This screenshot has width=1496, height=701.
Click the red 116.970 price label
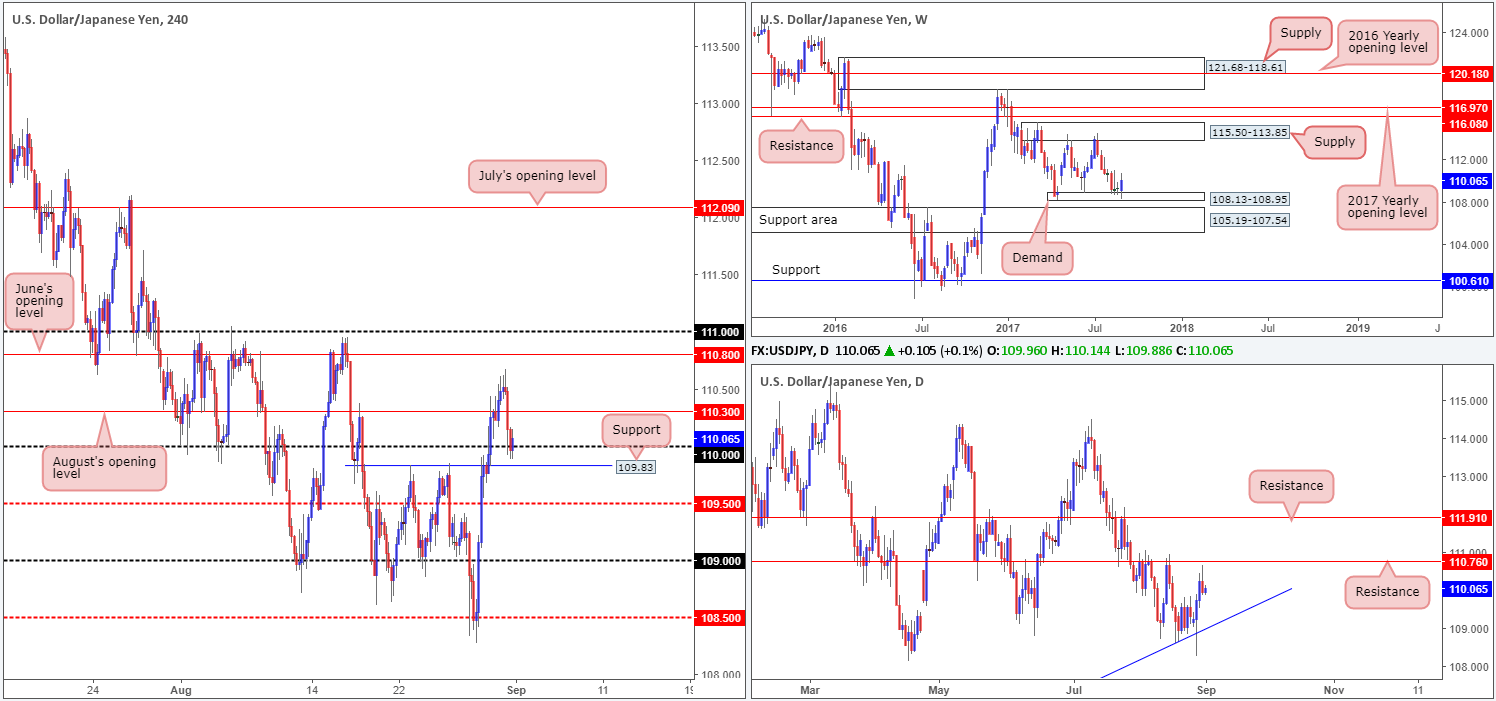point(1469,106)
